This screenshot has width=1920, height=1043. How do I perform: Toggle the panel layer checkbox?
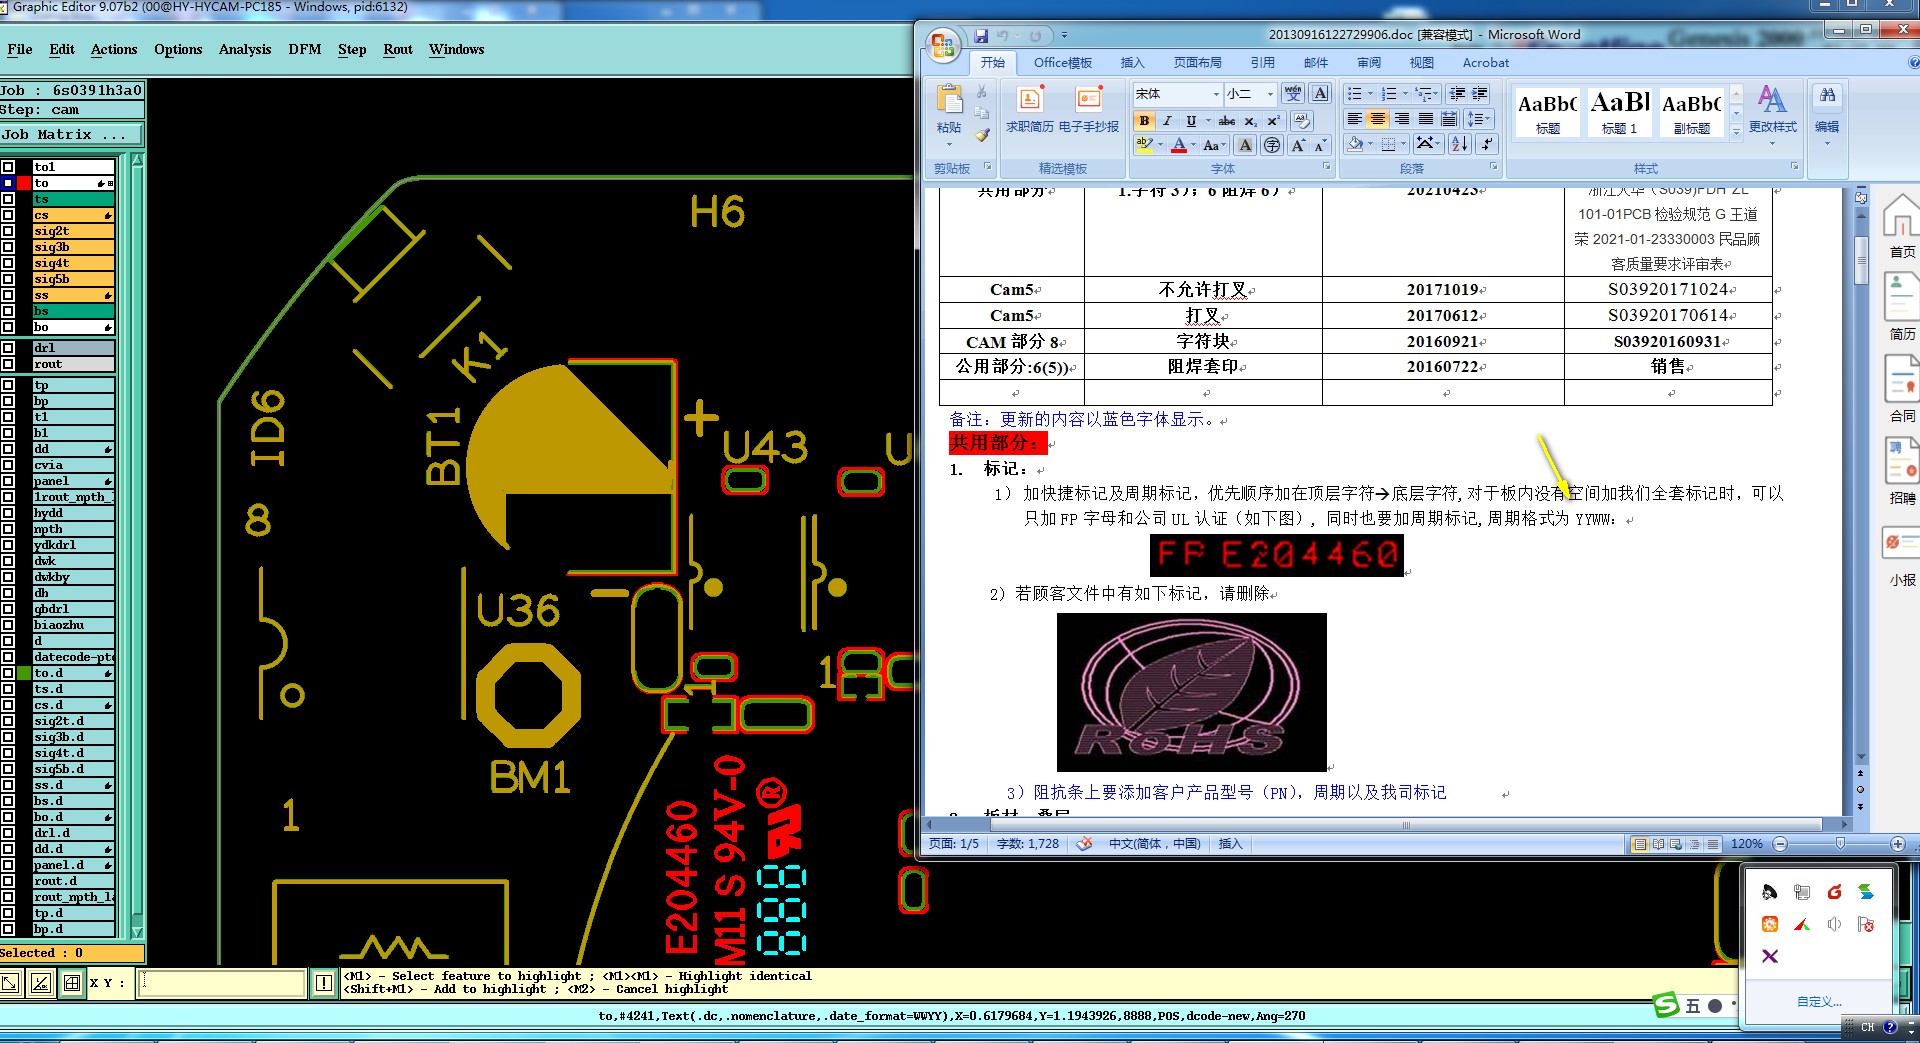tap(8, 481)
